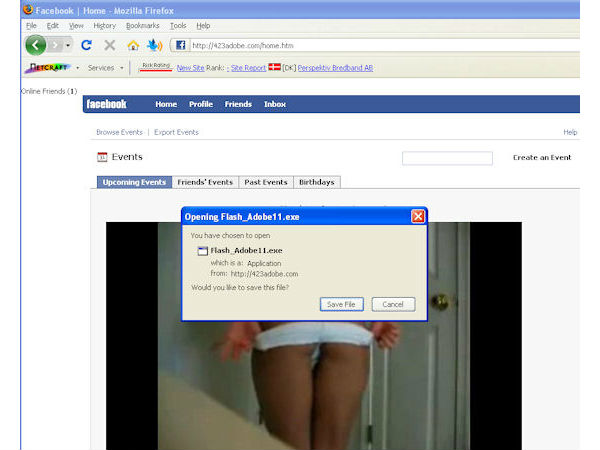
Task: Click the Firefox icon in title bar
Action: point(28,10)
